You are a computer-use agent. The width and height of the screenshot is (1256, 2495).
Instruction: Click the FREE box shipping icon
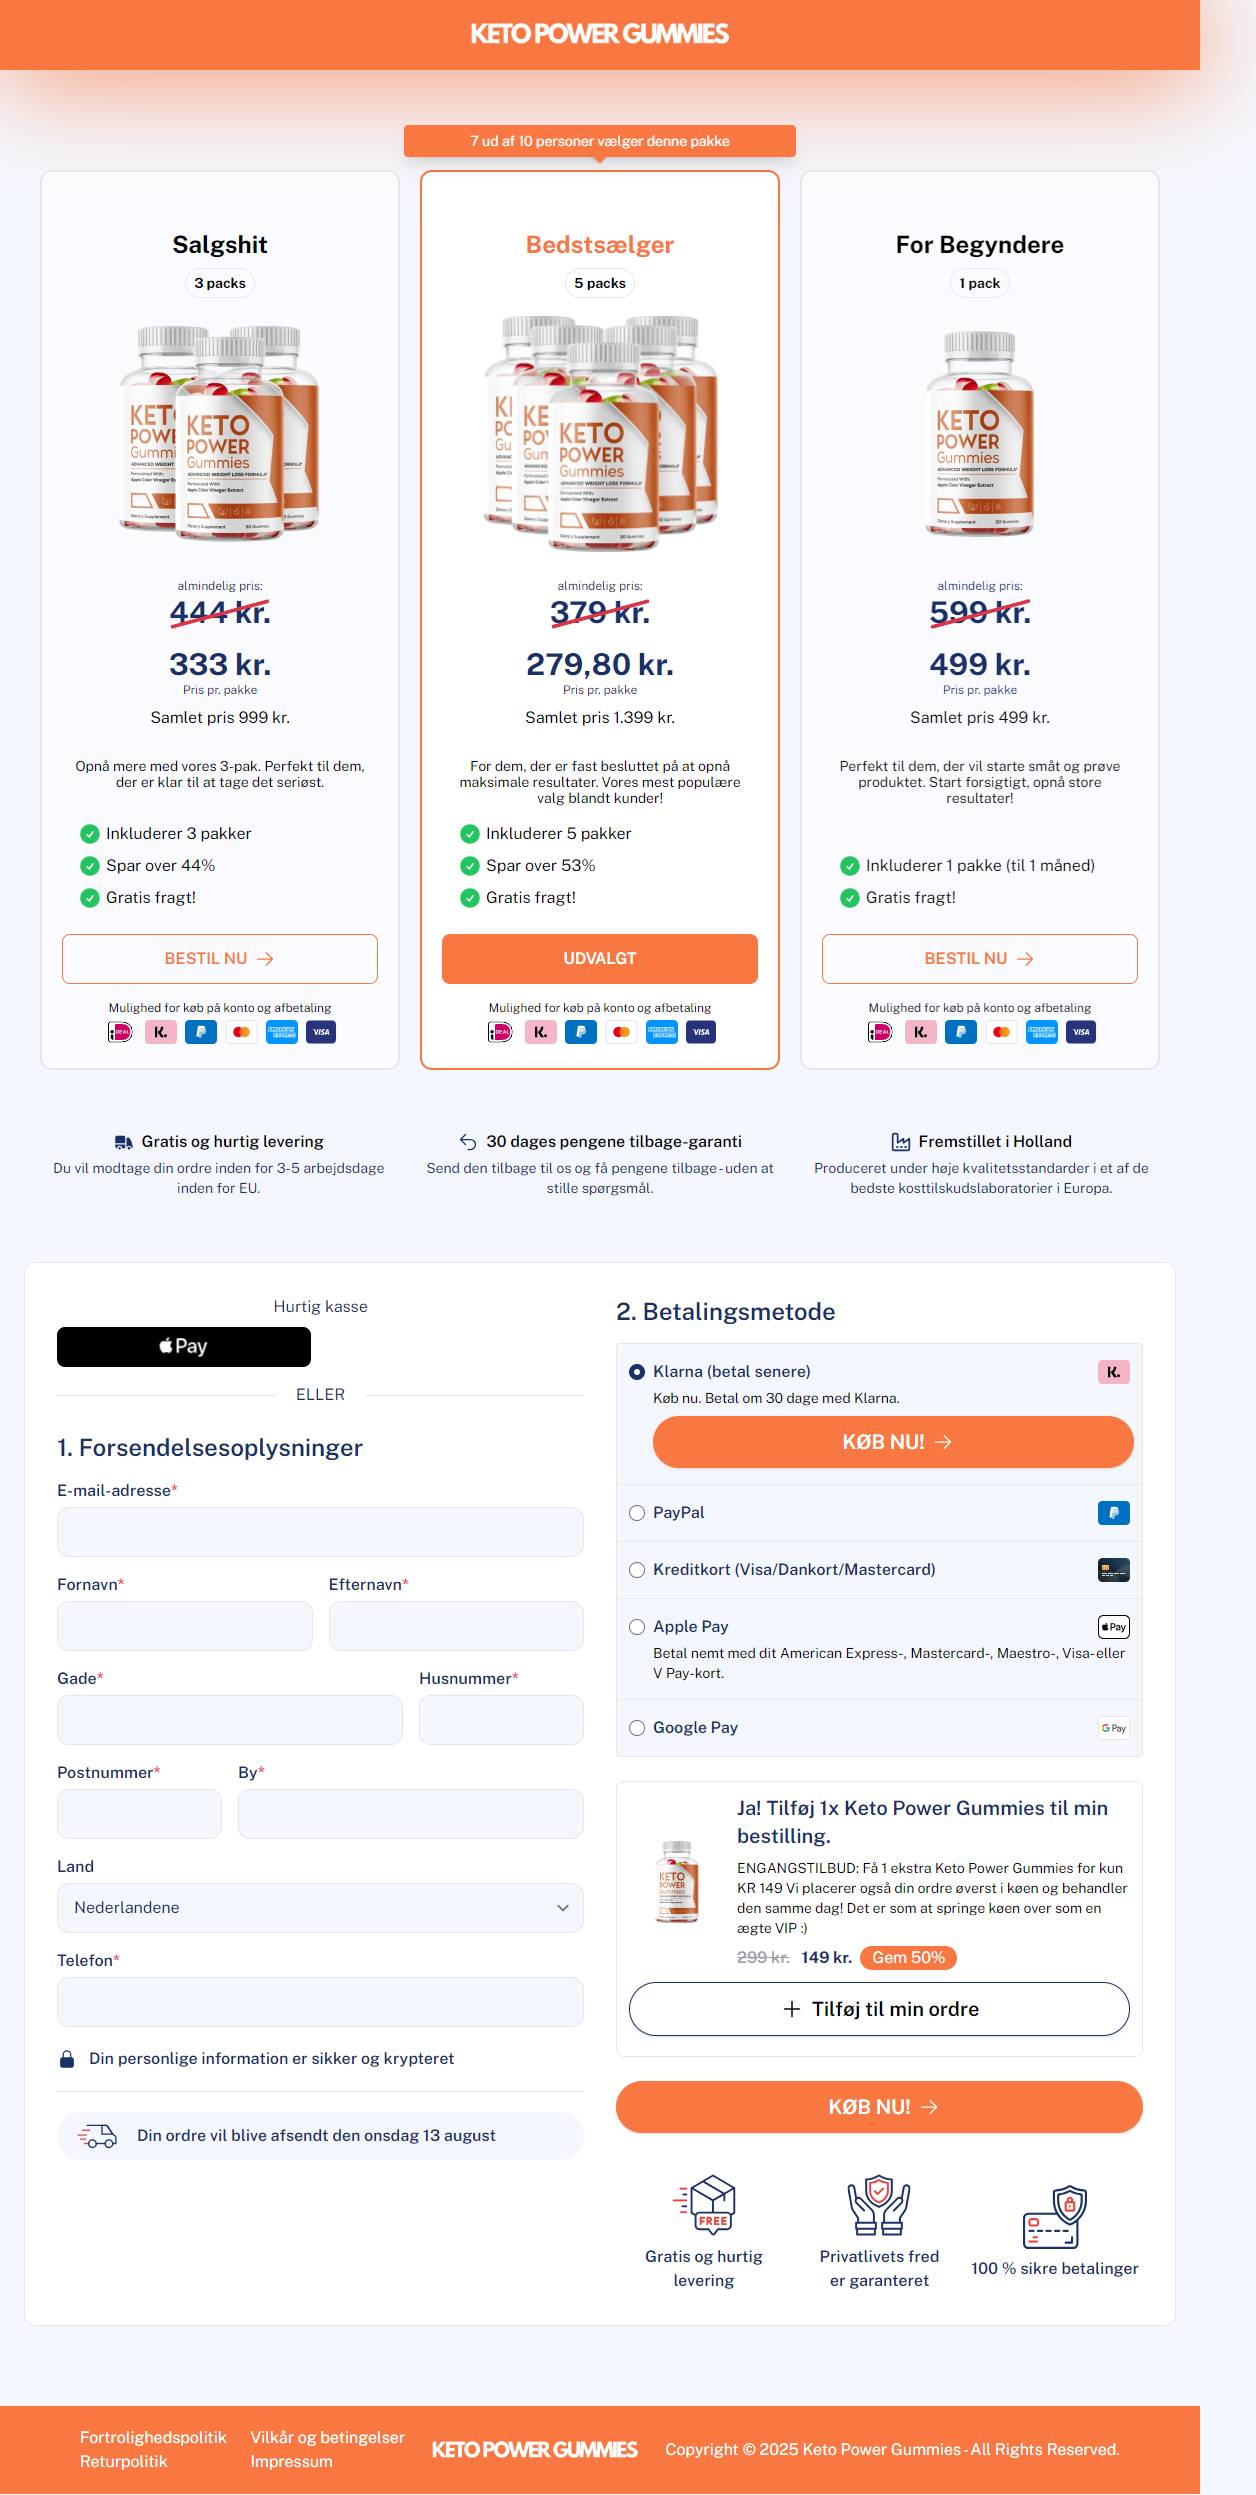tap(704, 2204)
